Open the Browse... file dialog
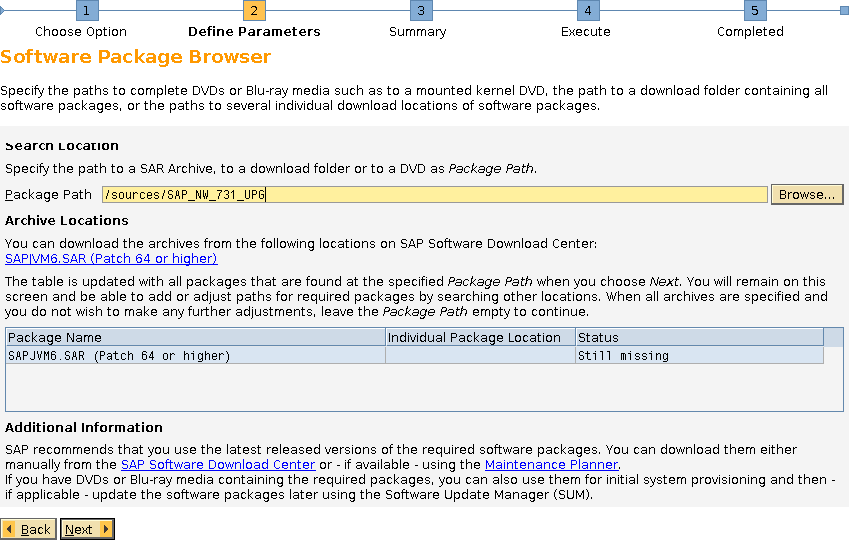The width and height of the screenshot is (849, 540). [x=807, y=194]
